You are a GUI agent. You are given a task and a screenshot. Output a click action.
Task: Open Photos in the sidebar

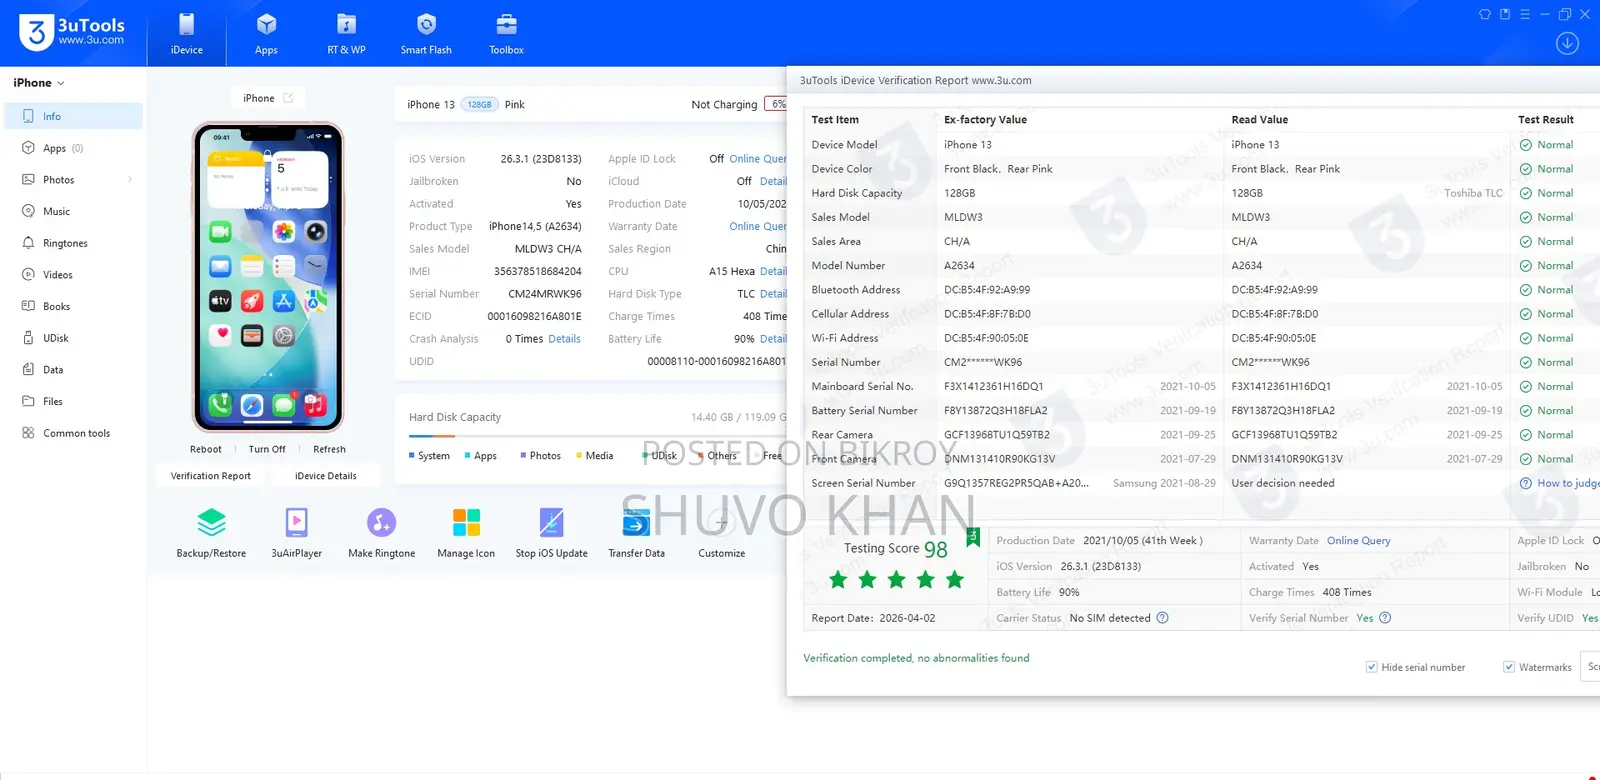[x=73, y=180]
